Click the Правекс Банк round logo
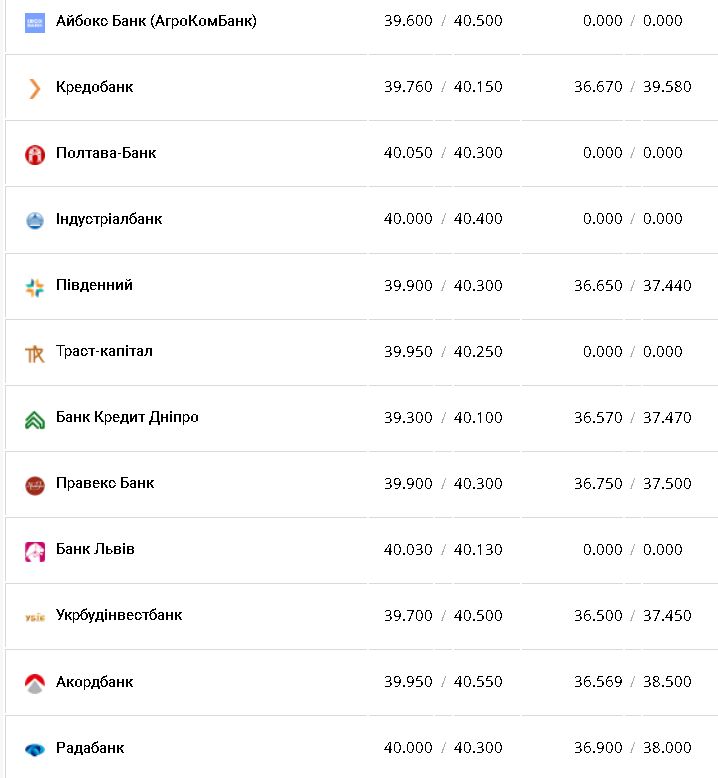 [x=35, y=485]
